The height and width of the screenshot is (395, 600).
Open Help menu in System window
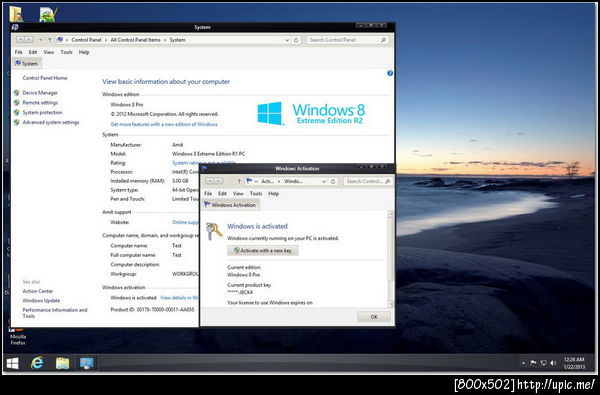[84, 52]
